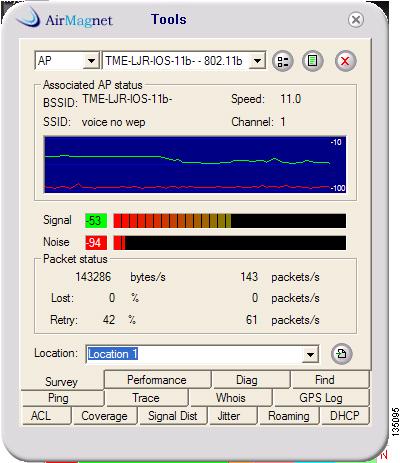The height and width of the screenshot is (463, 400).
Task: Click the green document log icon
Action: pos(312,61)
